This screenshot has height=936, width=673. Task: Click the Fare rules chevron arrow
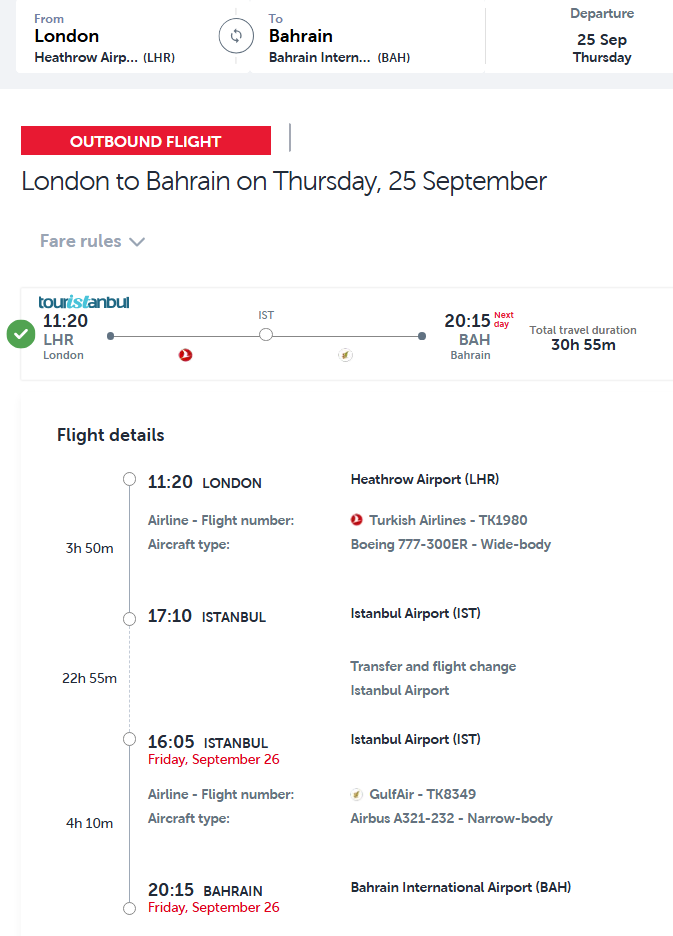[x=137, y=242]
